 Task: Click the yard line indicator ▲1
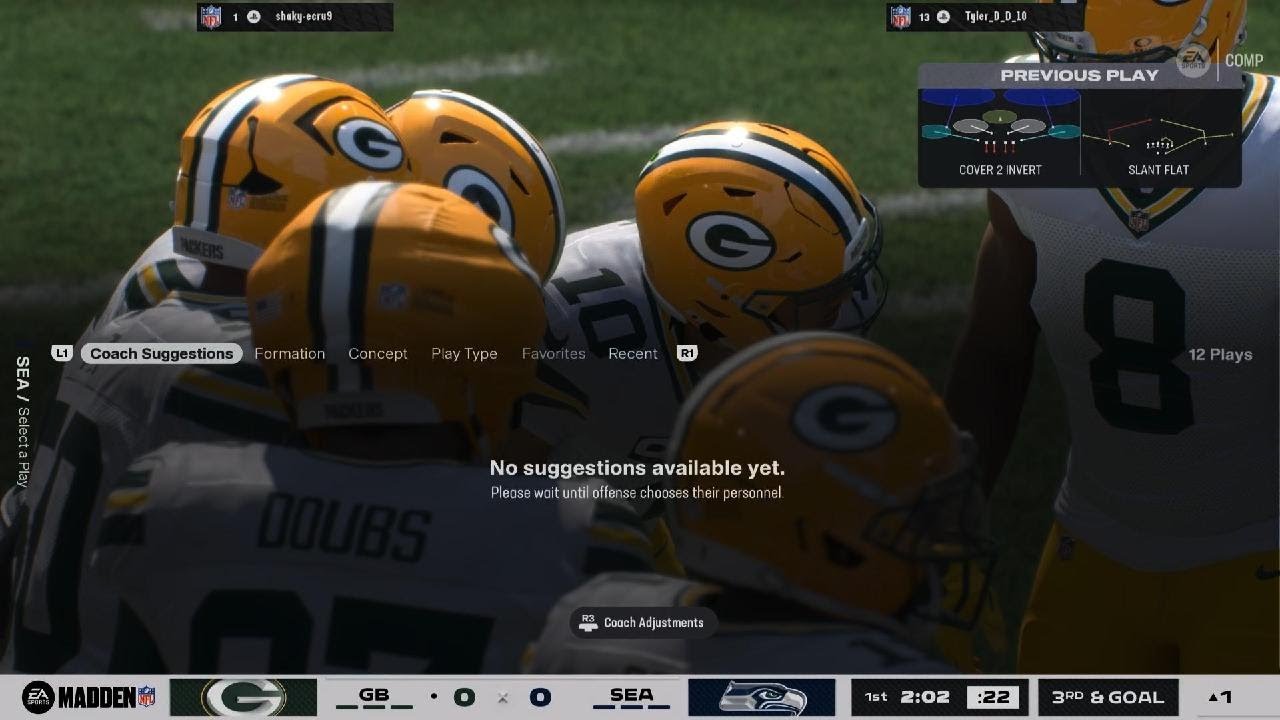[1220, 697]
